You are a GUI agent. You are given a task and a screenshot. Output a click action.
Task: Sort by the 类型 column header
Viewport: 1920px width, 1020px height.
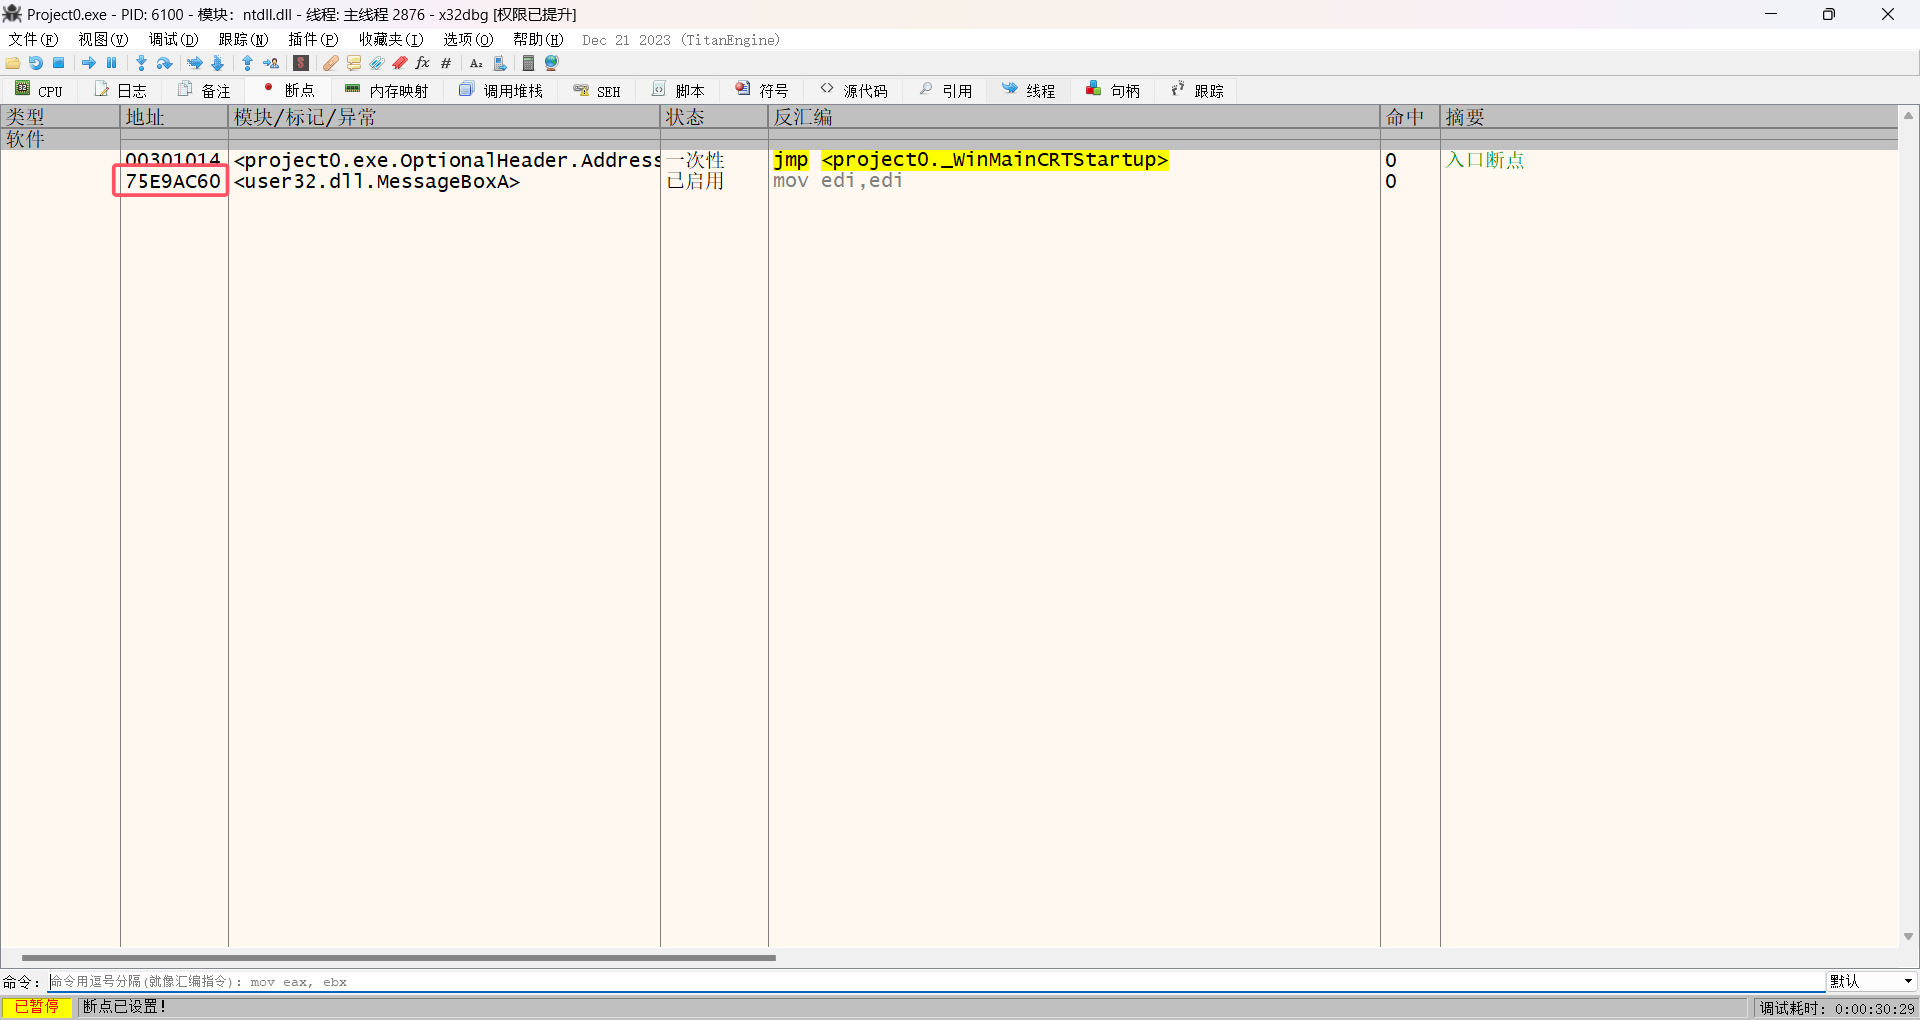click(60, 117)
